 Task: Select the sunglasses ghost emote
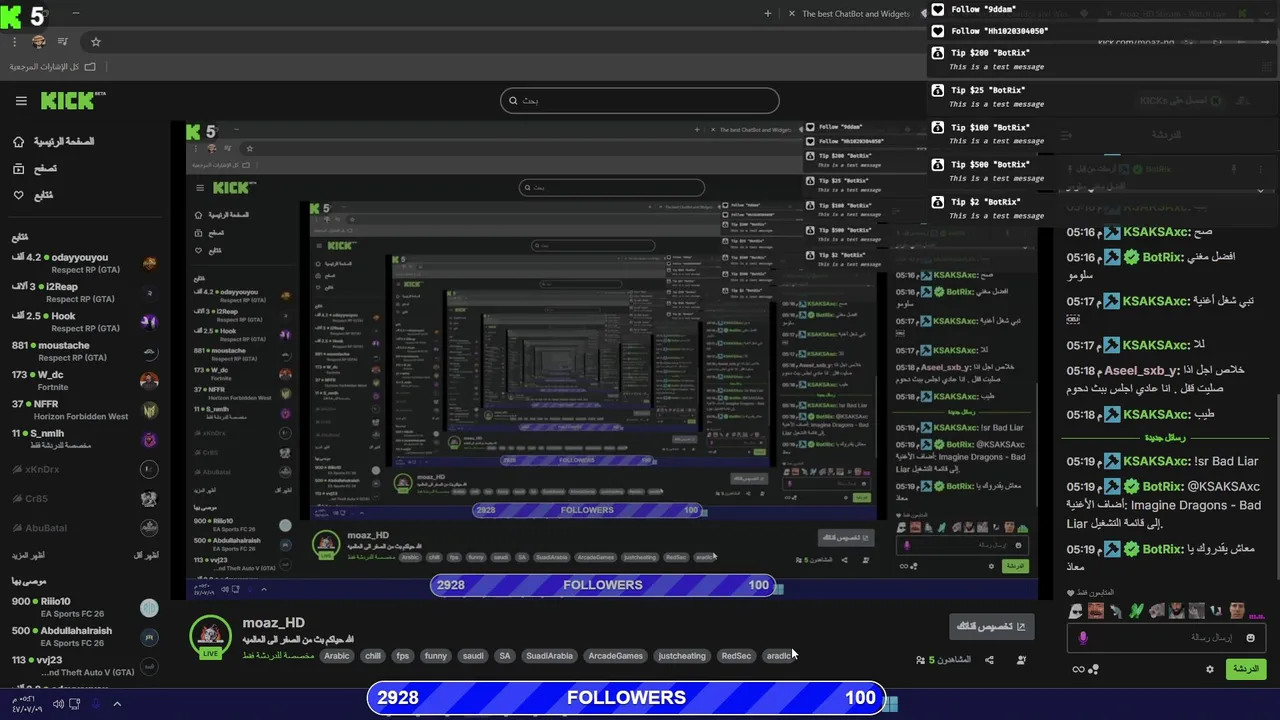[1076, 611]
